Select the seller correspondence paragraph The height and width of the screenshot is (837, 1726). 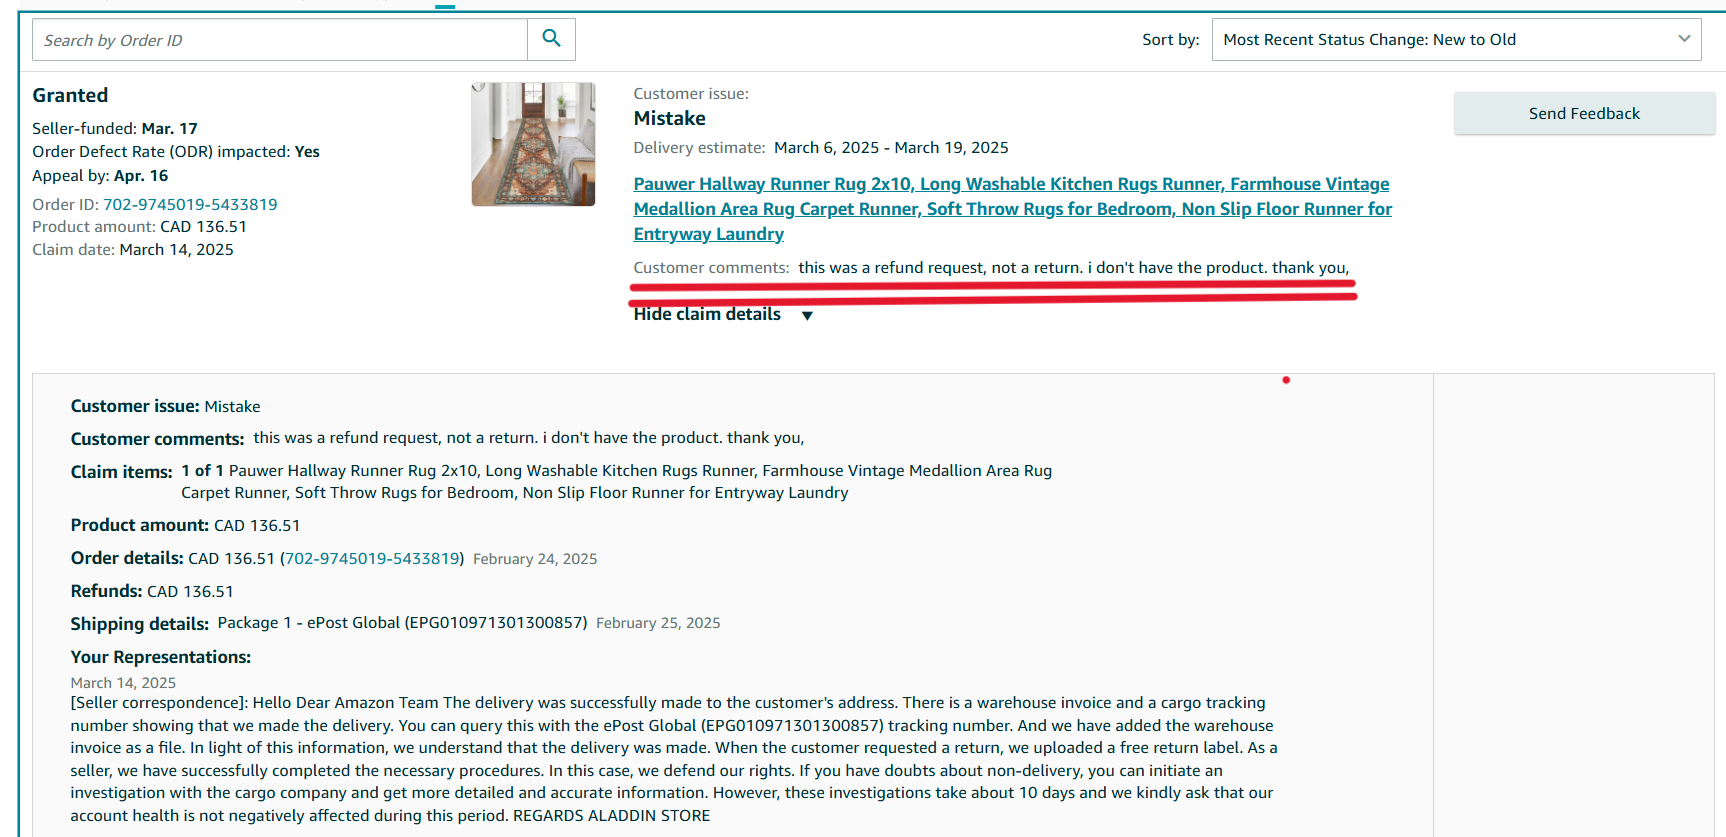[x=674, y=759]
